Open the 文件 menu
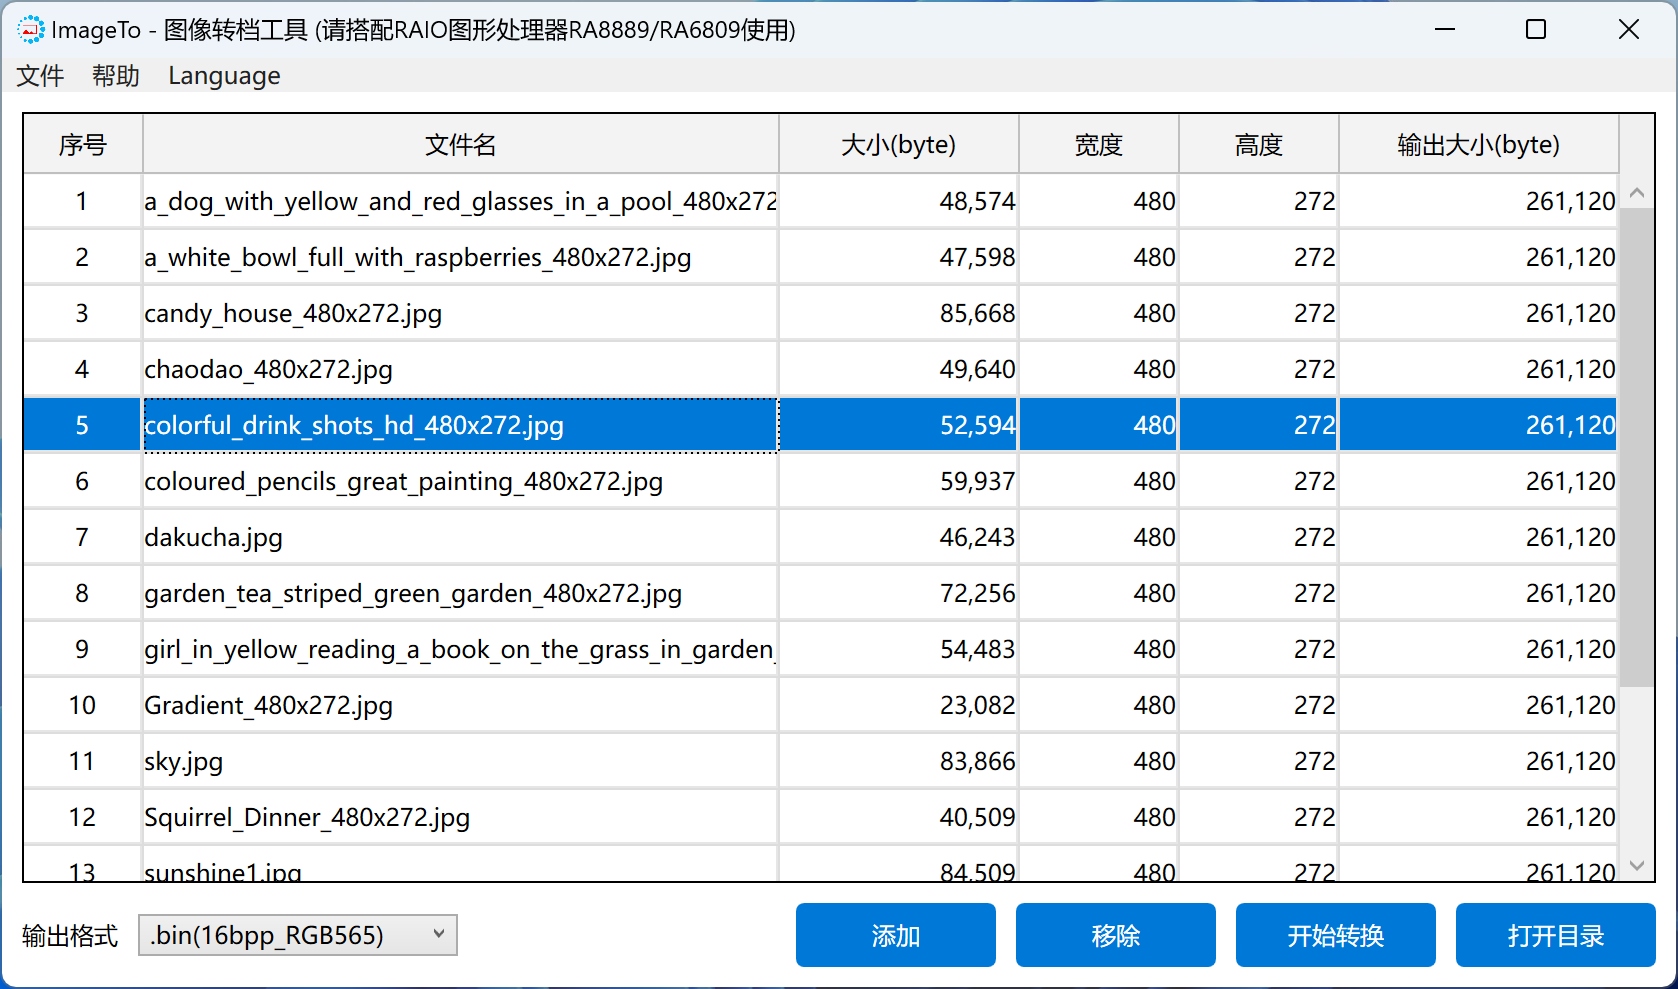 pyautogui.click(x=41, y=76)
